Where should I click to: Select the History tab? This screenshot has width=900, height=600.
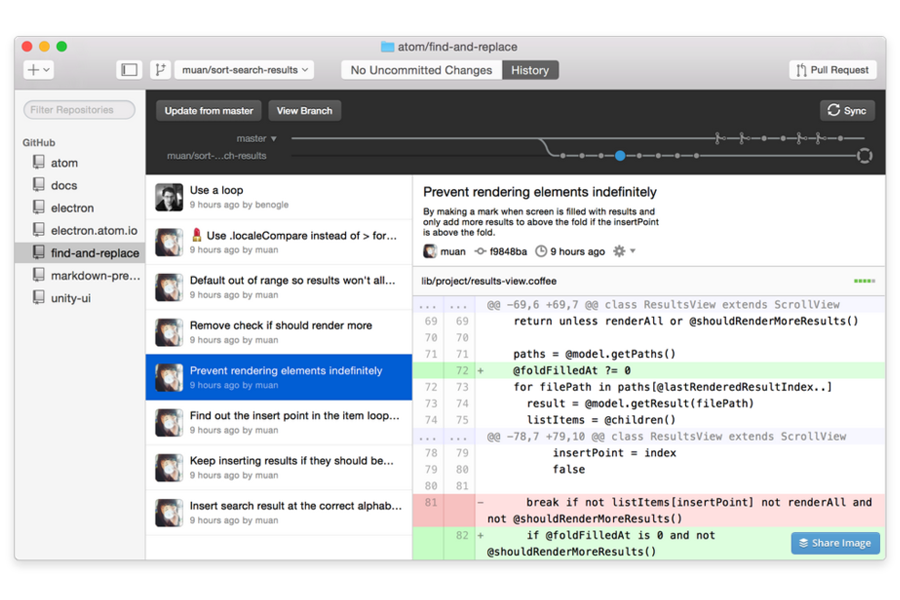(530, 70)
